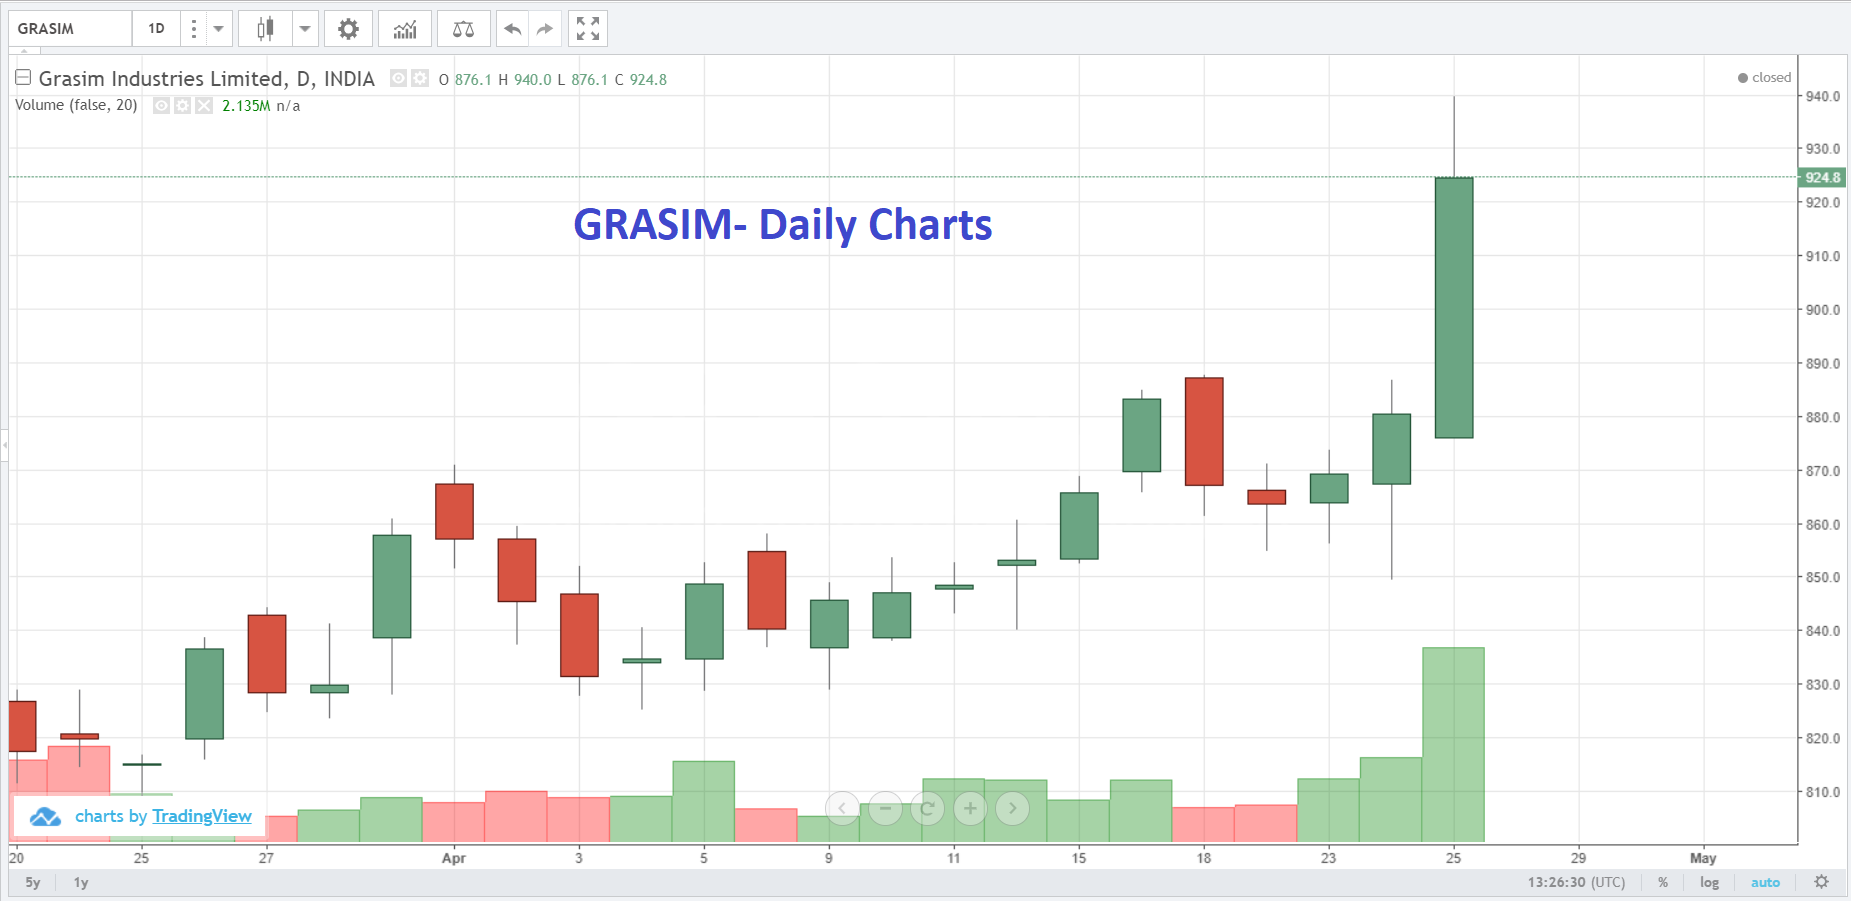This screenshot has height=901, width=1851.
Task: Edit the GRASIM symbol input field
Action: 70,29
